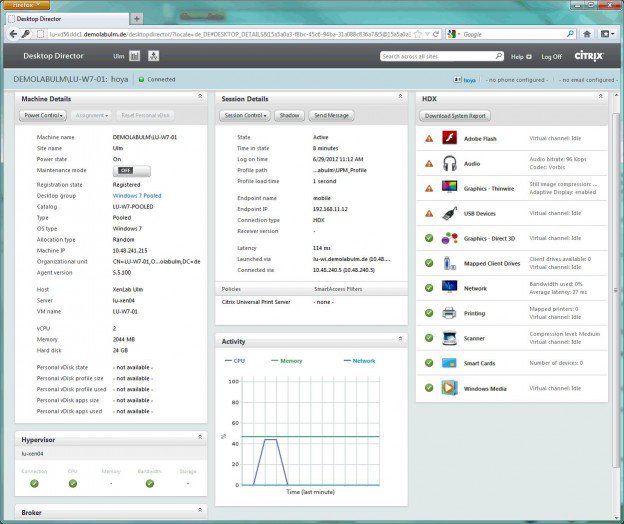
Task: Collapse the HDX panel
Action: tap(601, 97)
